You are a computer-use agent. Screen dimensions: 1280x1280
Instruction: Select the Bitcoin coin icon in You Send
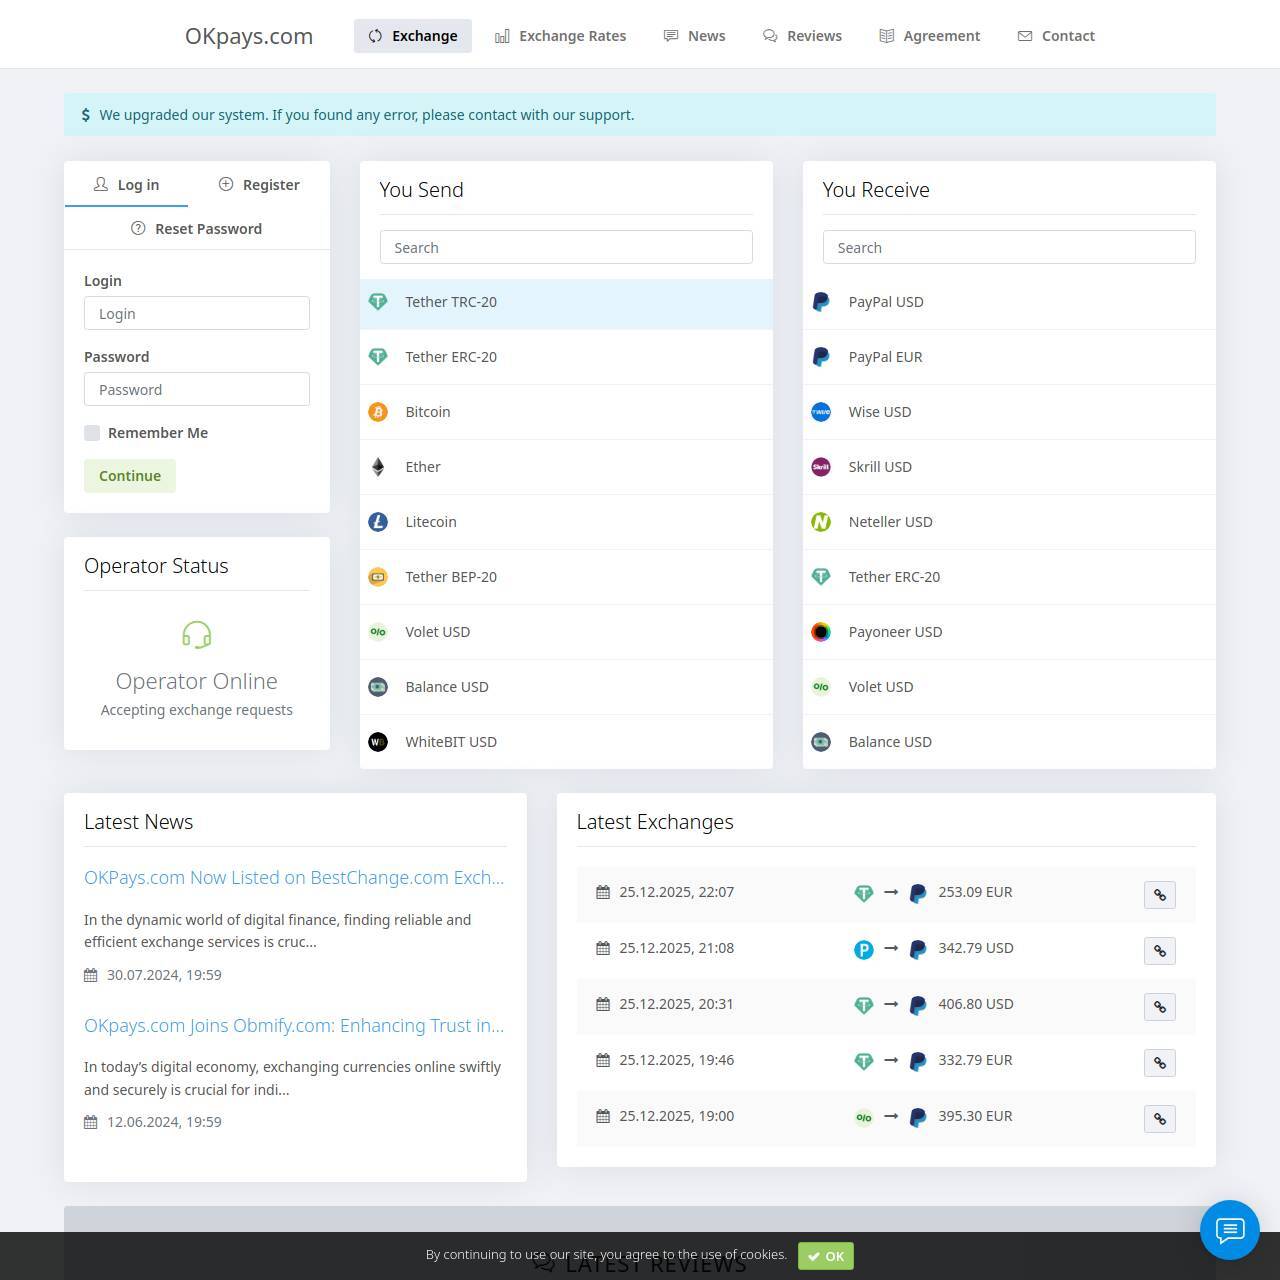click(x=378, y=412)
